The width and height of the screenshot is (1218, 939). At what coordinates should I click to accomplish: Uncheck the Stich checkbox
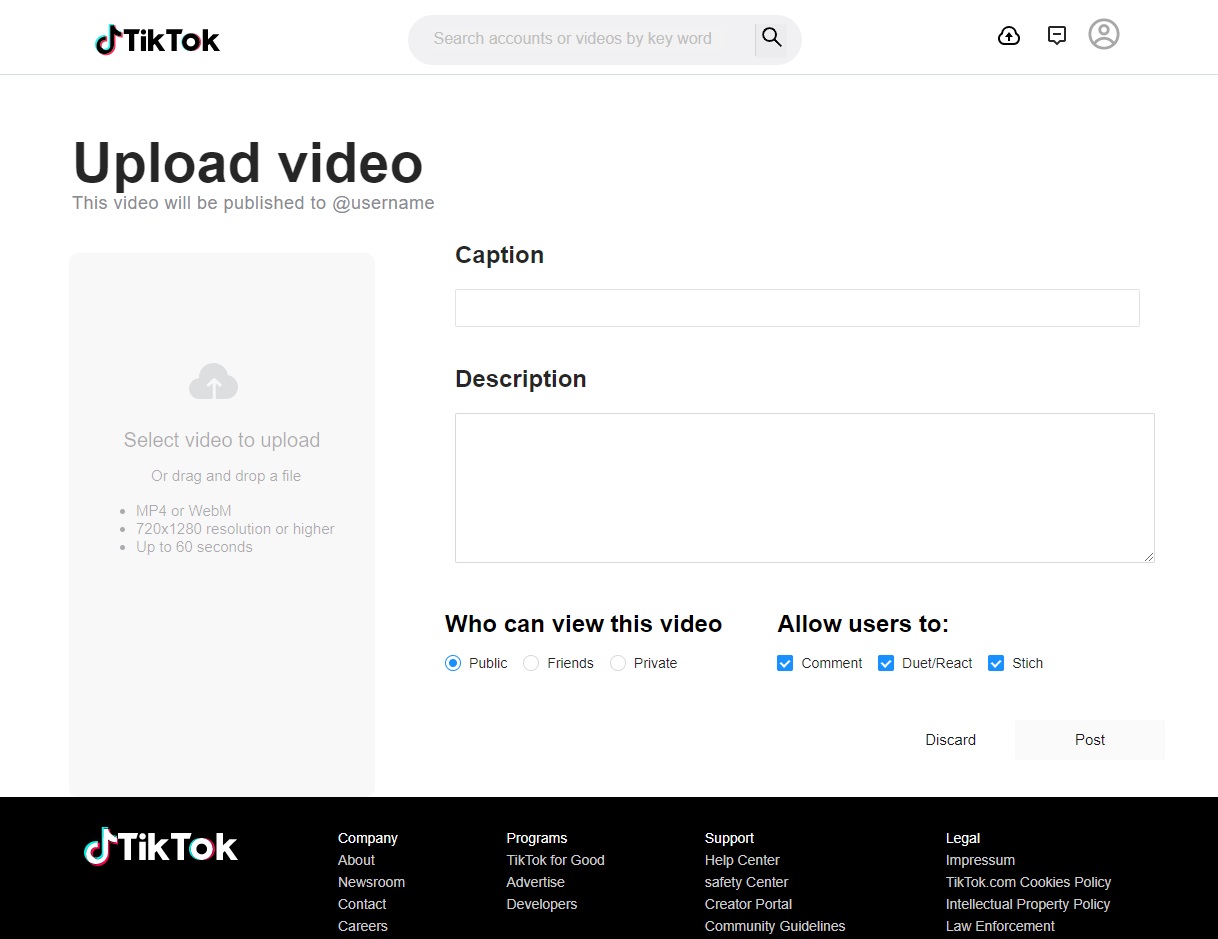996,663
